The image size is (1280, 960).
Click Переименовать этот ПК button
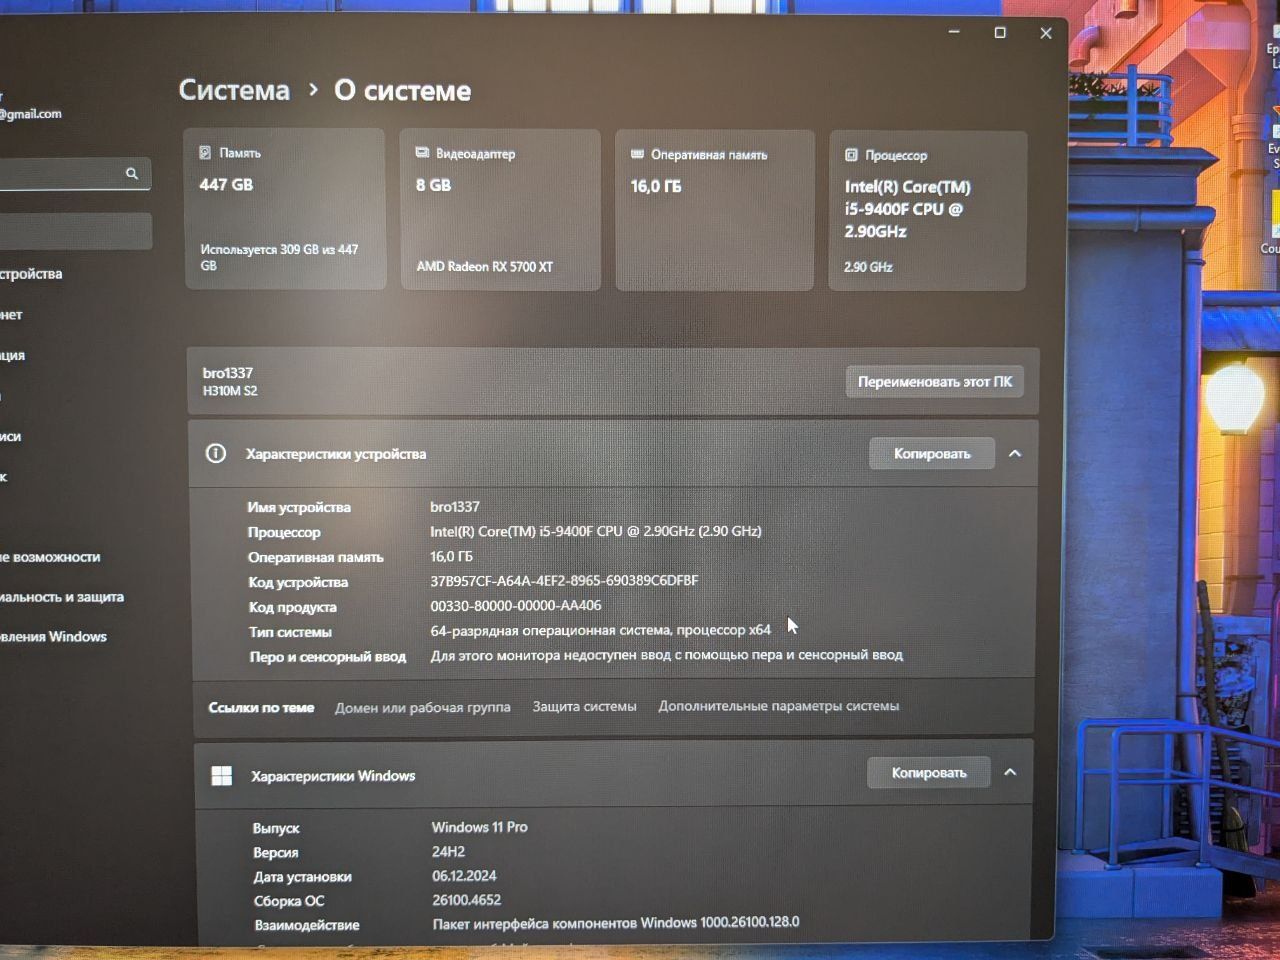point(935,382)
